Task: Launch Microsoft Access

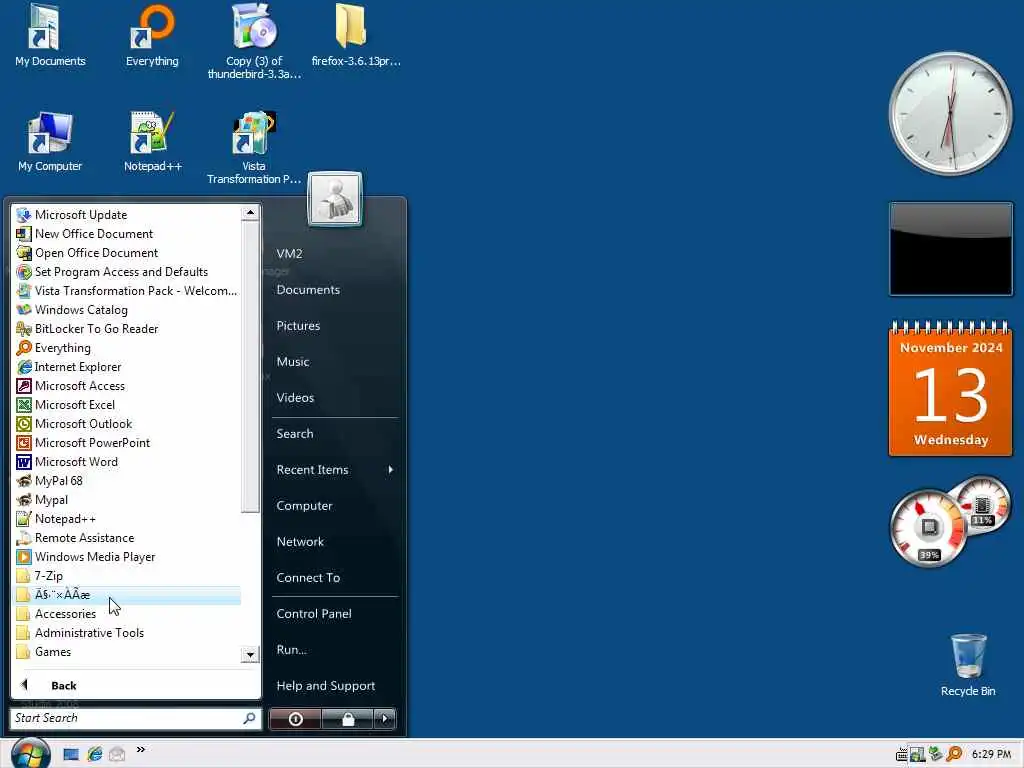Action: [128, 385]
